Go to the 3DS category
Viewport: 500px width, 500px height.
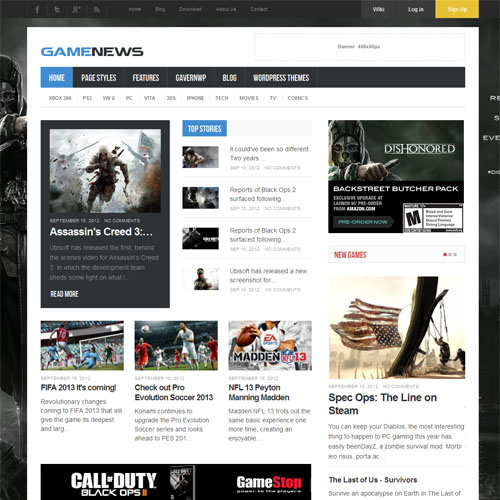point(171,98)
